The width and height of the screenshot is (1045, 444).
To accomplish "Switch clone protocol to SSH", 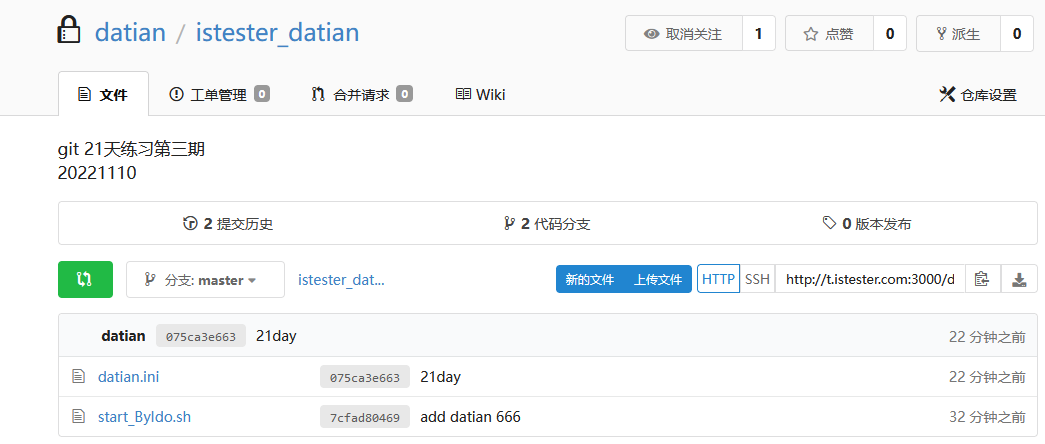I will 757,279.
